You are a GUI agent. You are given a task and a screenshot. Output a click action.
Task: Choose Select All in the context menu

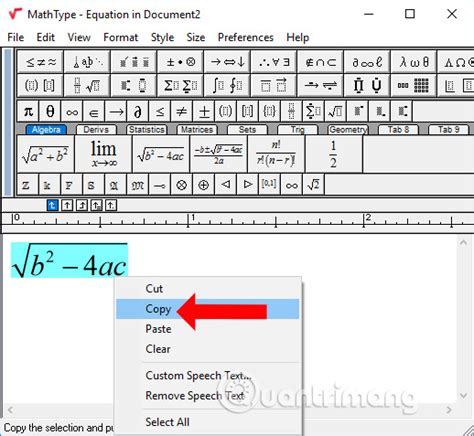167,422
